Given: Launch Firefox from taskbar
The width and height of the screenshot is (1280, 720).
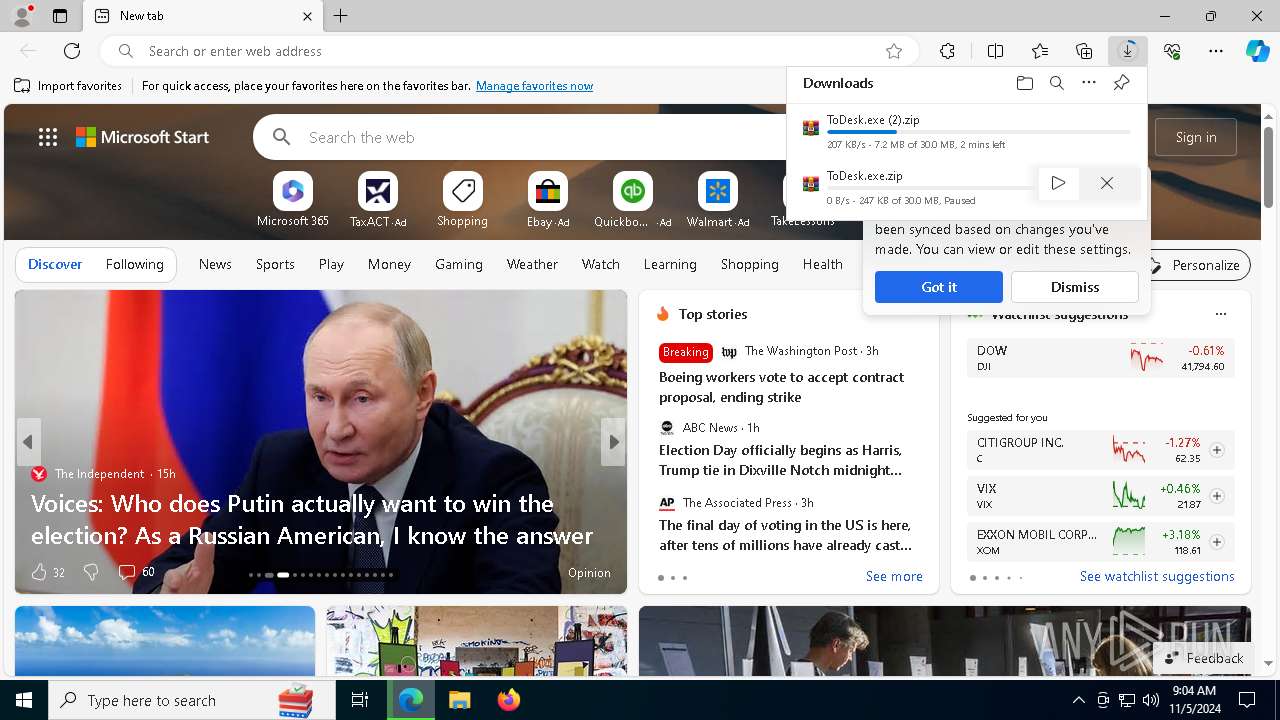Looking at the screenshot, I should point(509,700).
